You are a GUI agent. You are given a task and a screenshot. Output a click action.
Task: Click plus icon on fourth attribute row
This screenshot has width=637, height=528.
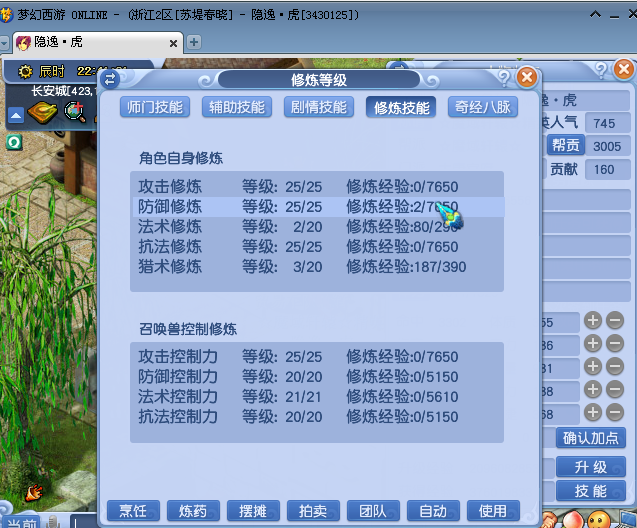(593, 389)
